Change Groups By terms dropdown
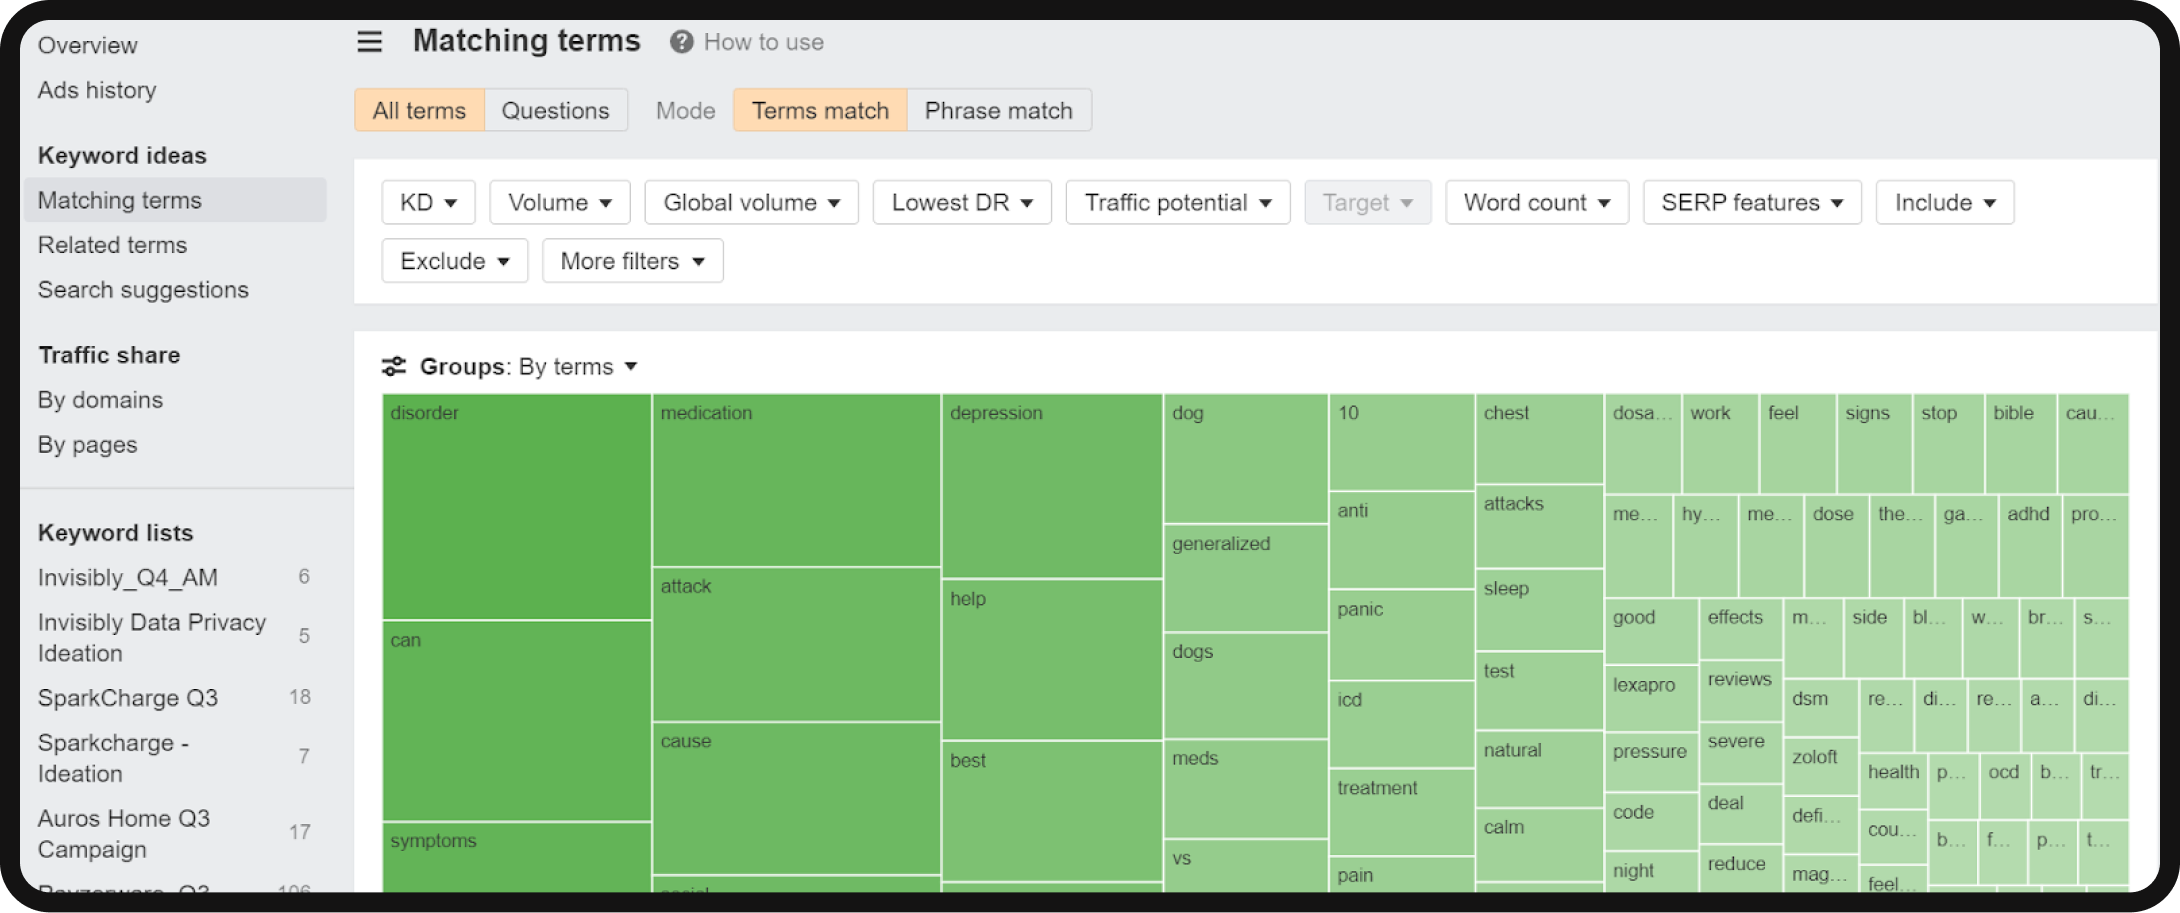This screenshot has width=2180, height=913. 578,366
